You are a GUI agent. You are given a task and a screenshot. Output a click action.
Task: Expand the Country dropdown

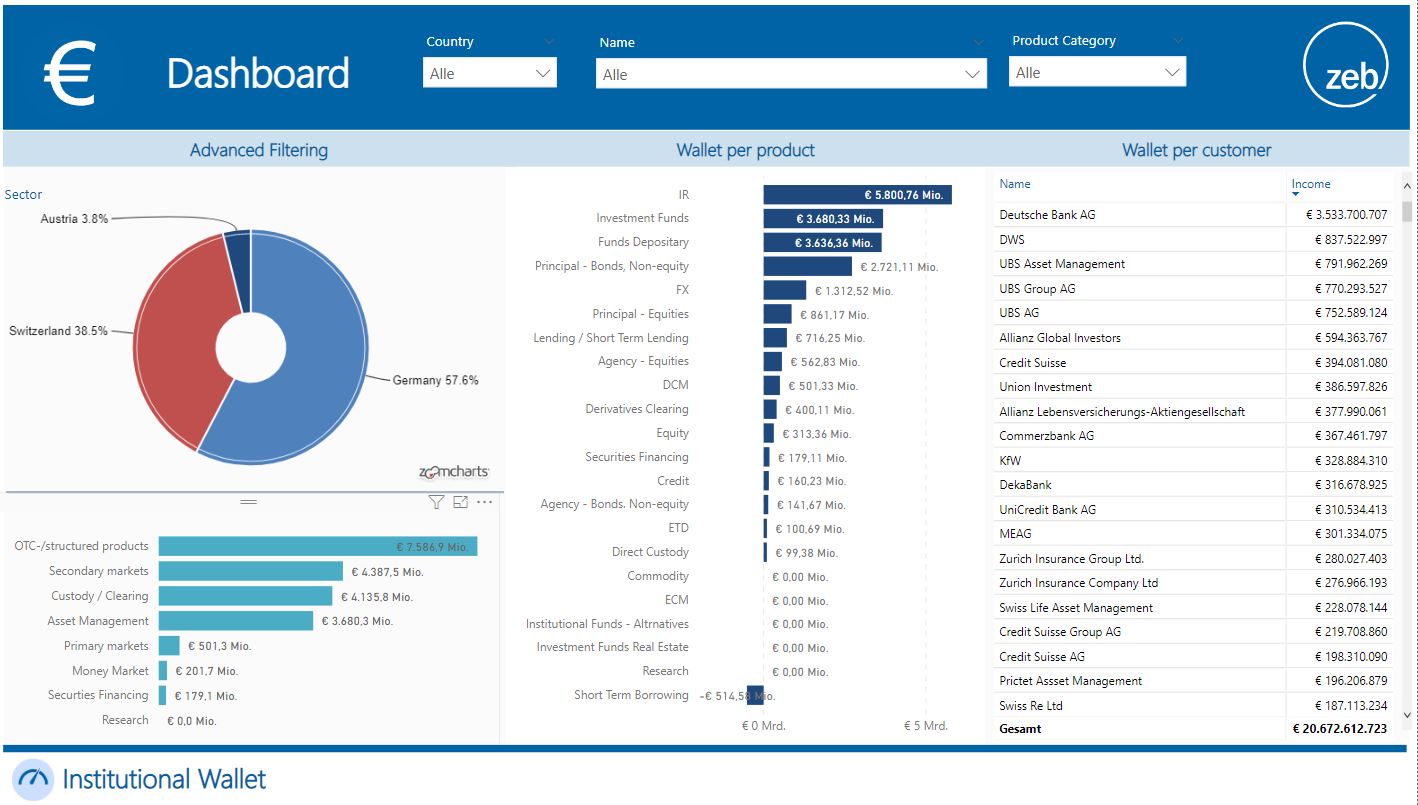pos(543,73)
